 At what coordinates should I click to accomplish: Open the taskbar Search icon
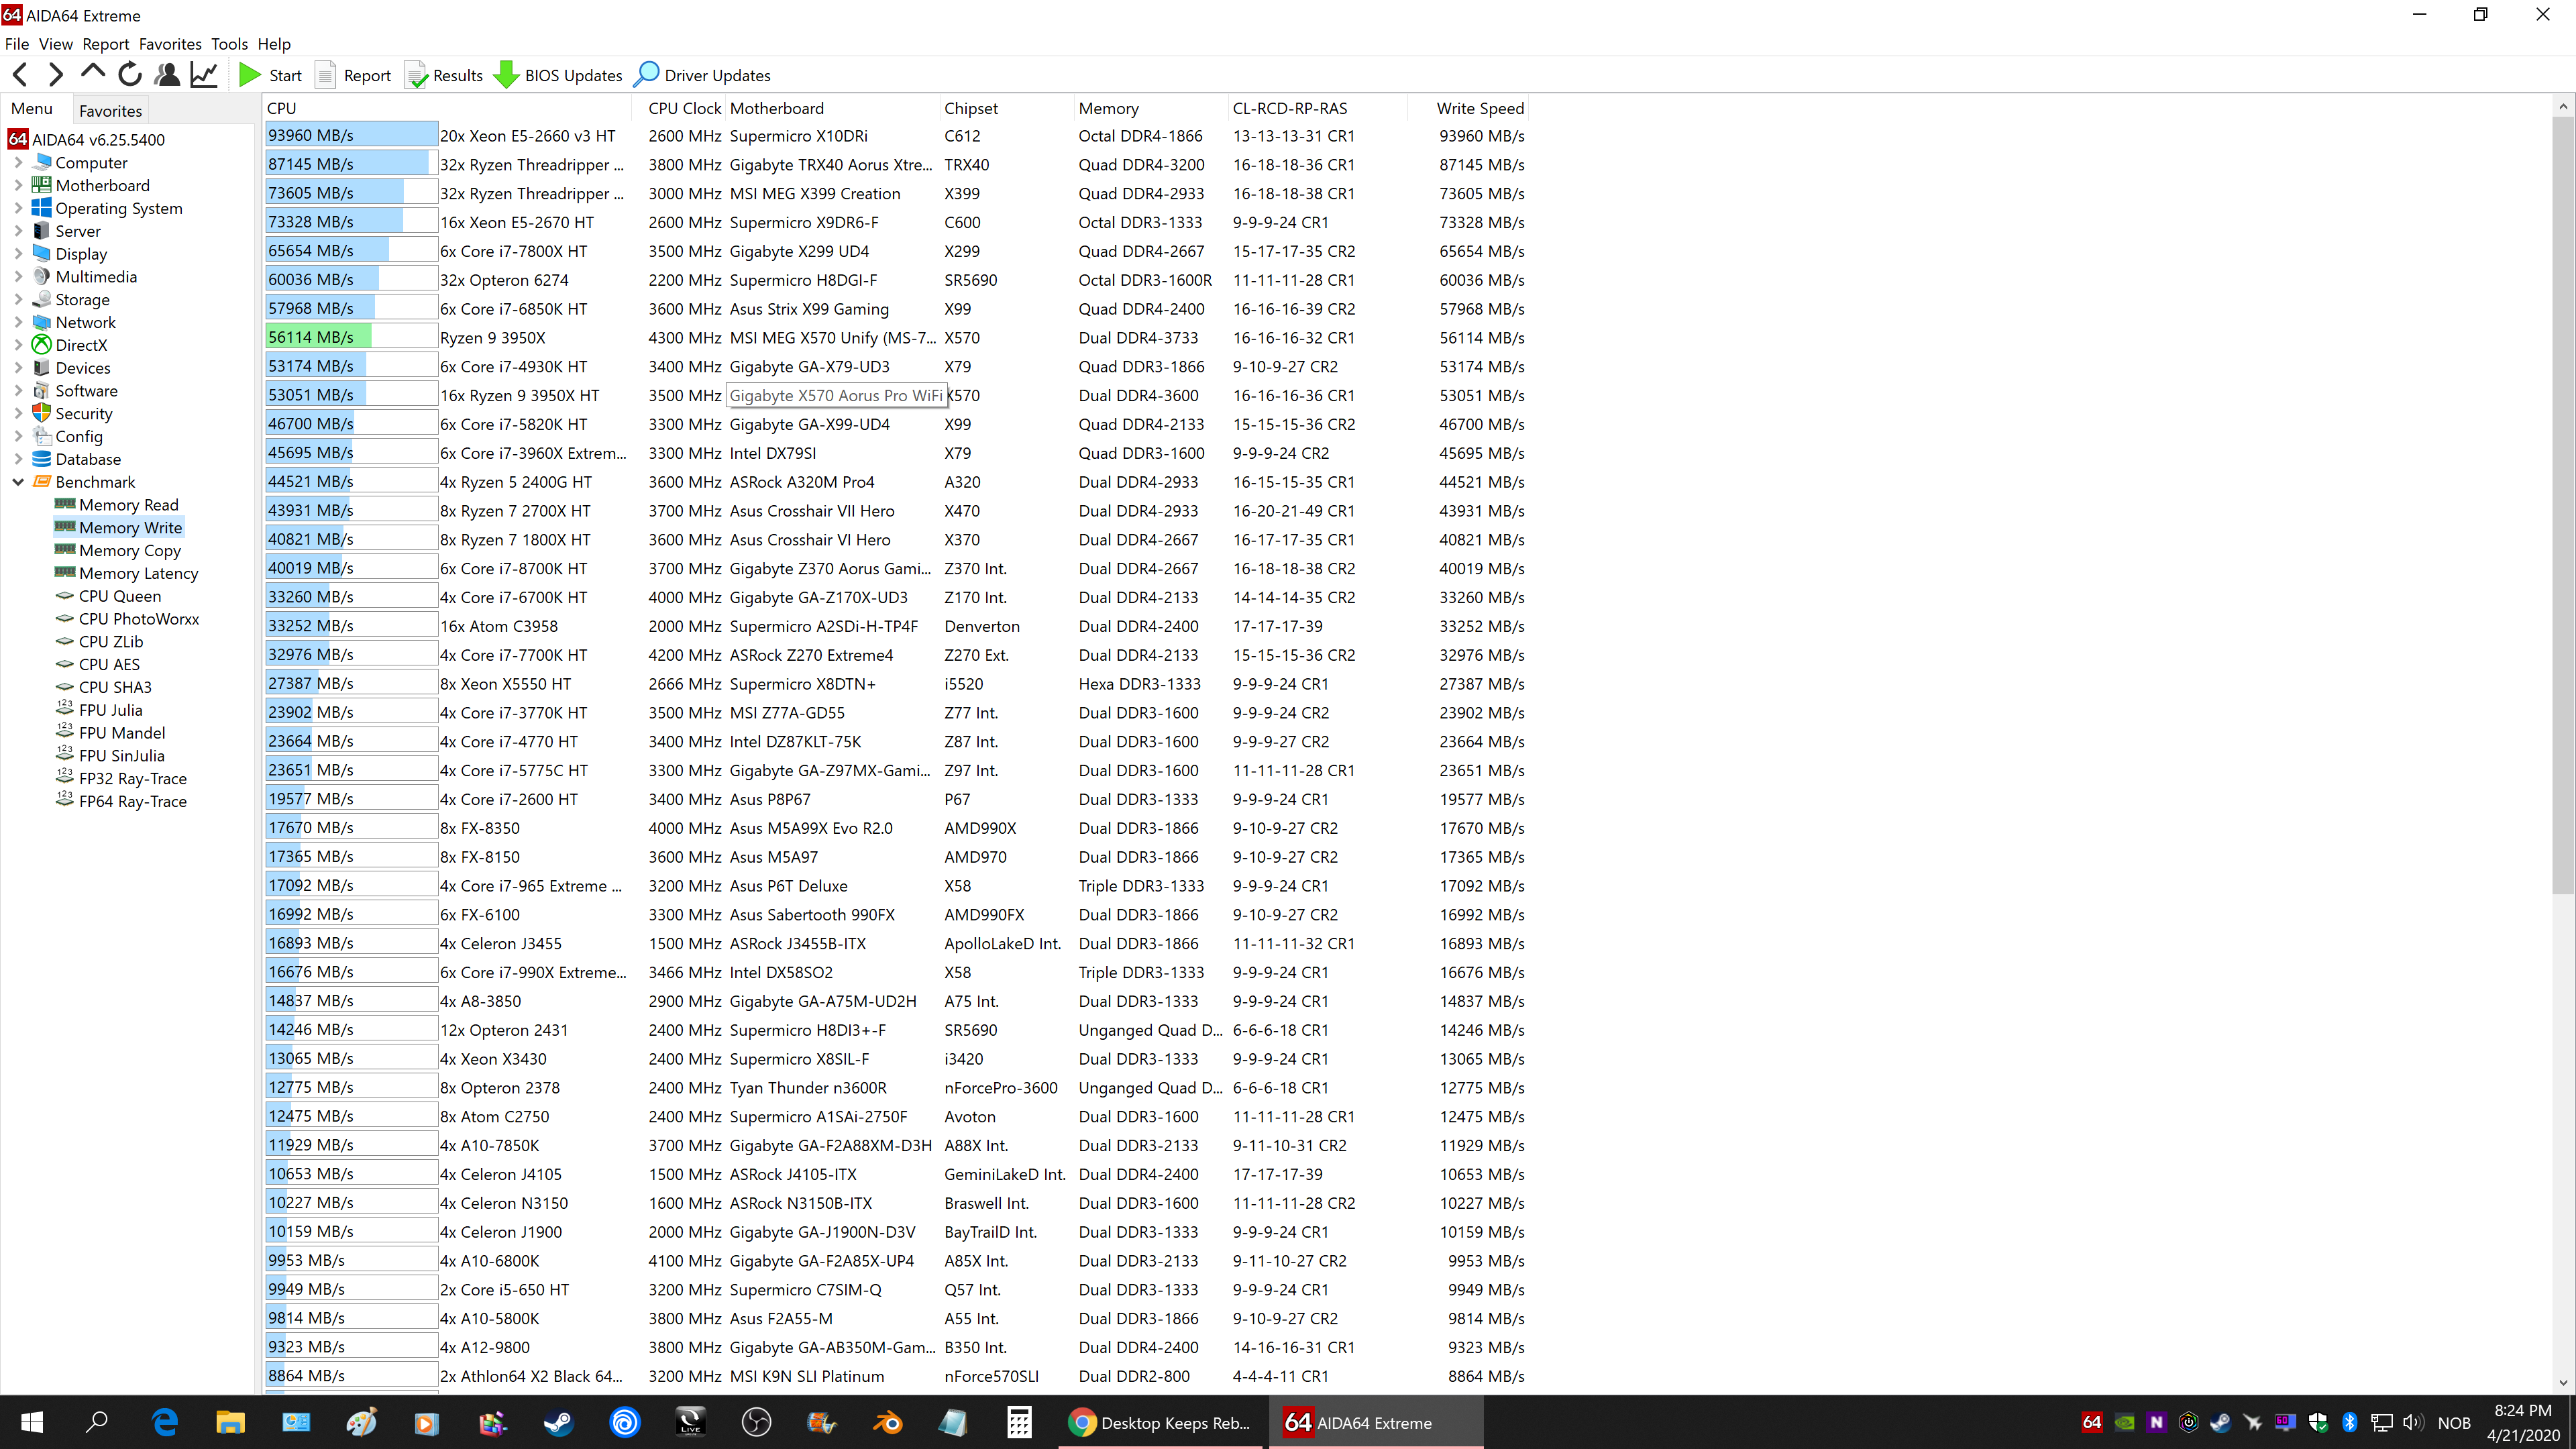pyautogui.click(x=97, y=1422)
